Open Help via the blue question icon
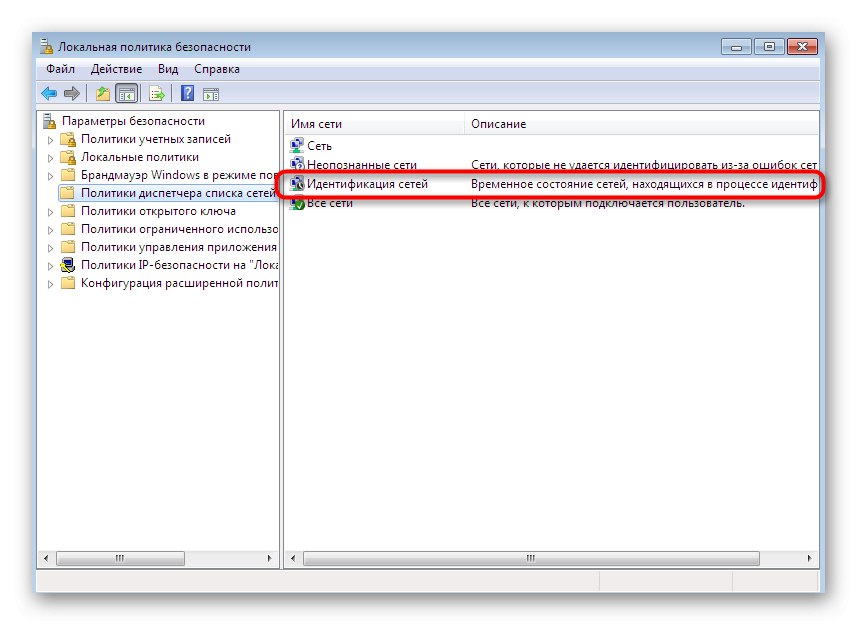 187,93
